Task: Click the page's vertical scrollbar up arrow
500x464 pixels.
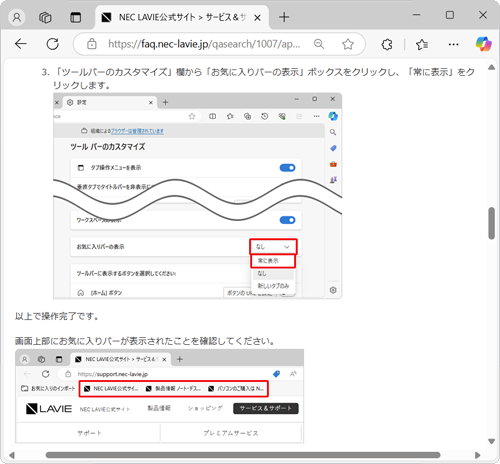Action: (x=491, y=67)
